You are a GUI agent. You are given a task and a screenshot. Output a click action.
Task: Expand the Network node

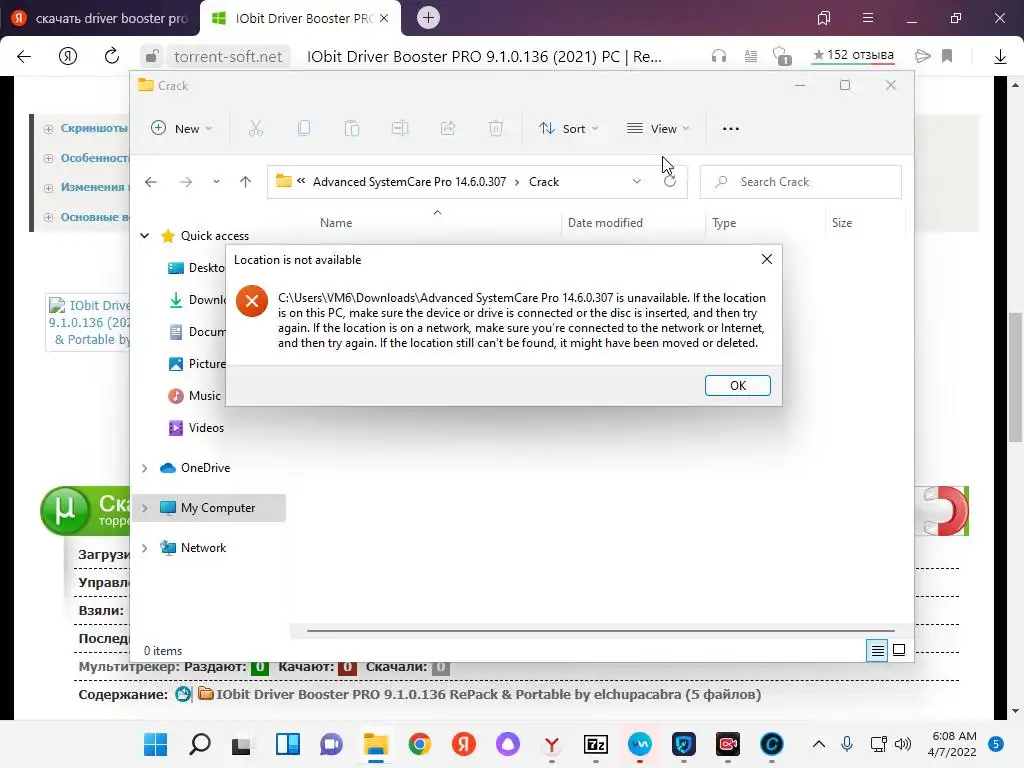coord(144,548)
